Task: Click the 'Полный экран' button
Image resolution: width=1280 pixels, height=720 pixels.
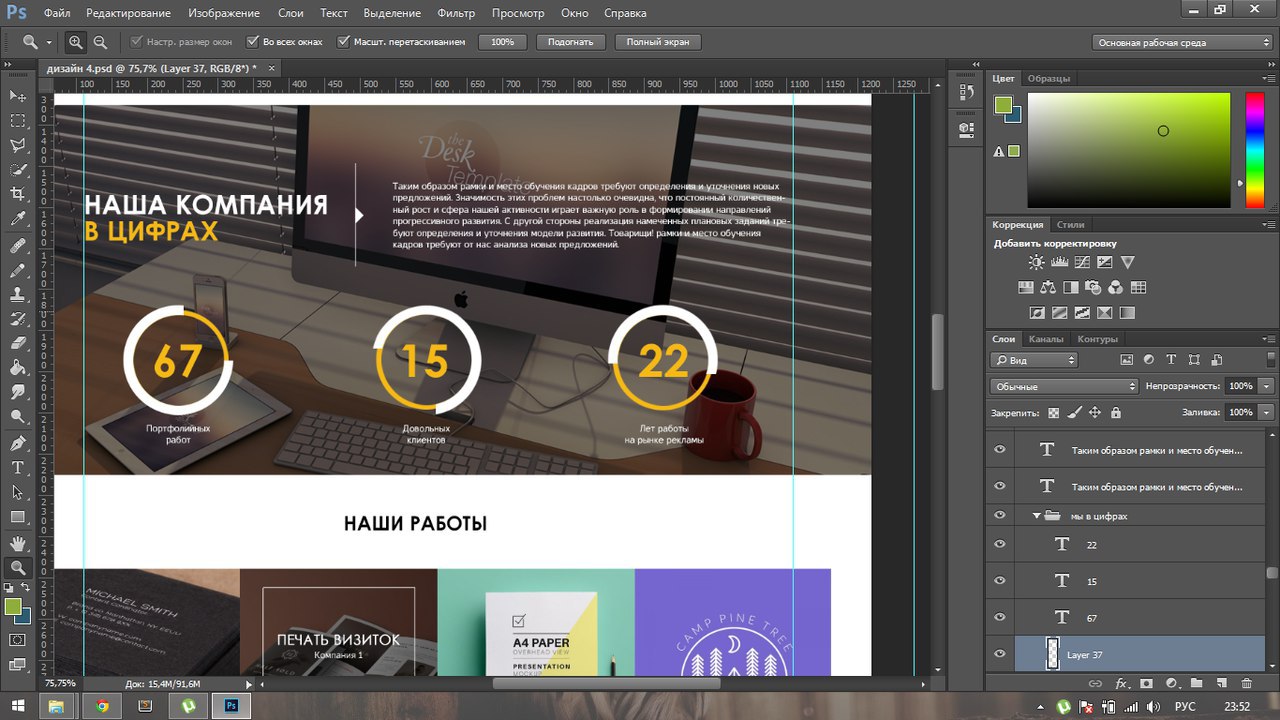Action: [x=658, y=42]
